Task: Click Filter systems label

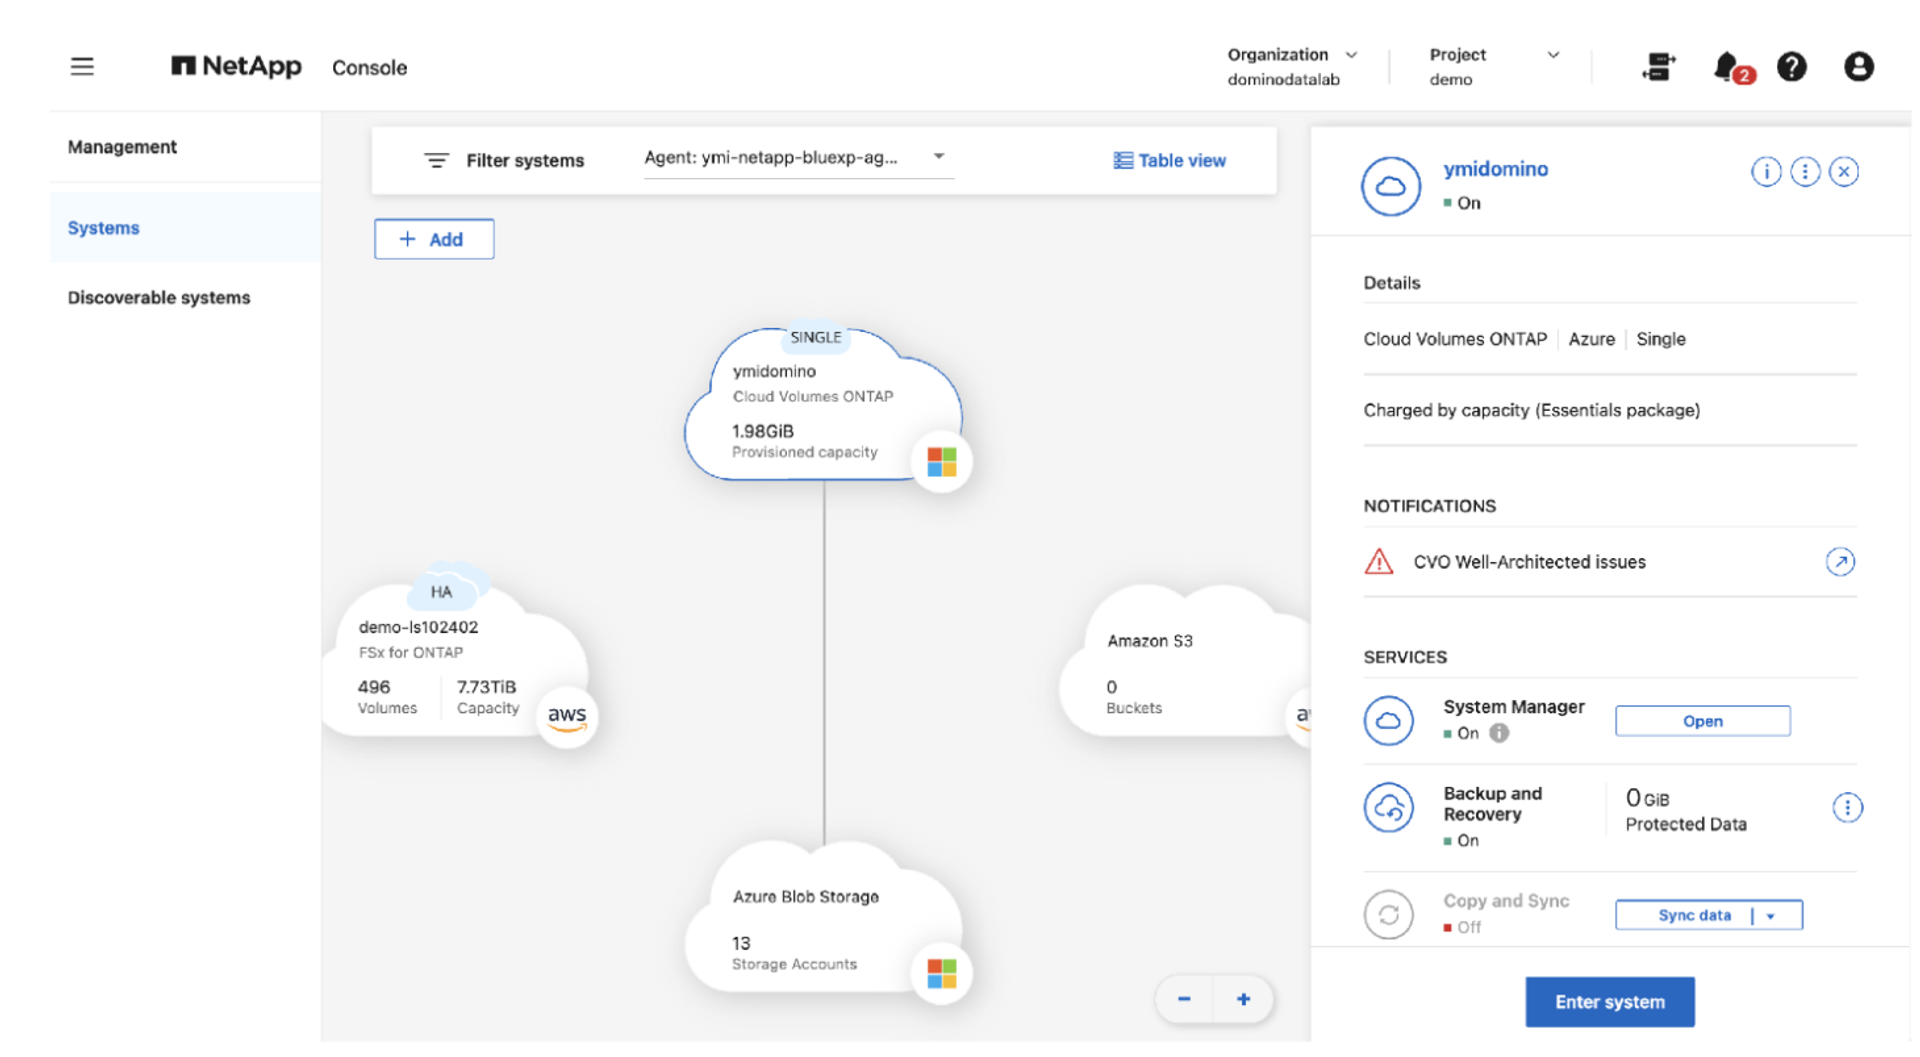Action: tap(525, 160)
